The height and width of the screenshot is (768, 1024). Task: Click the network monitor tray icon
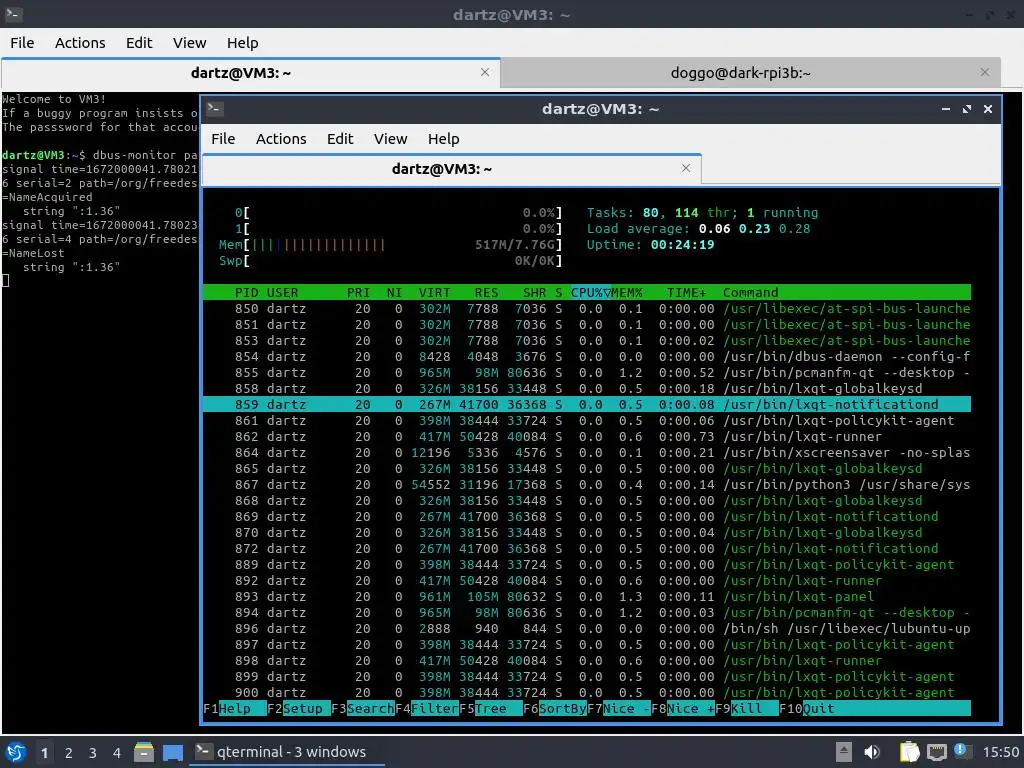(x=936, y=752)
